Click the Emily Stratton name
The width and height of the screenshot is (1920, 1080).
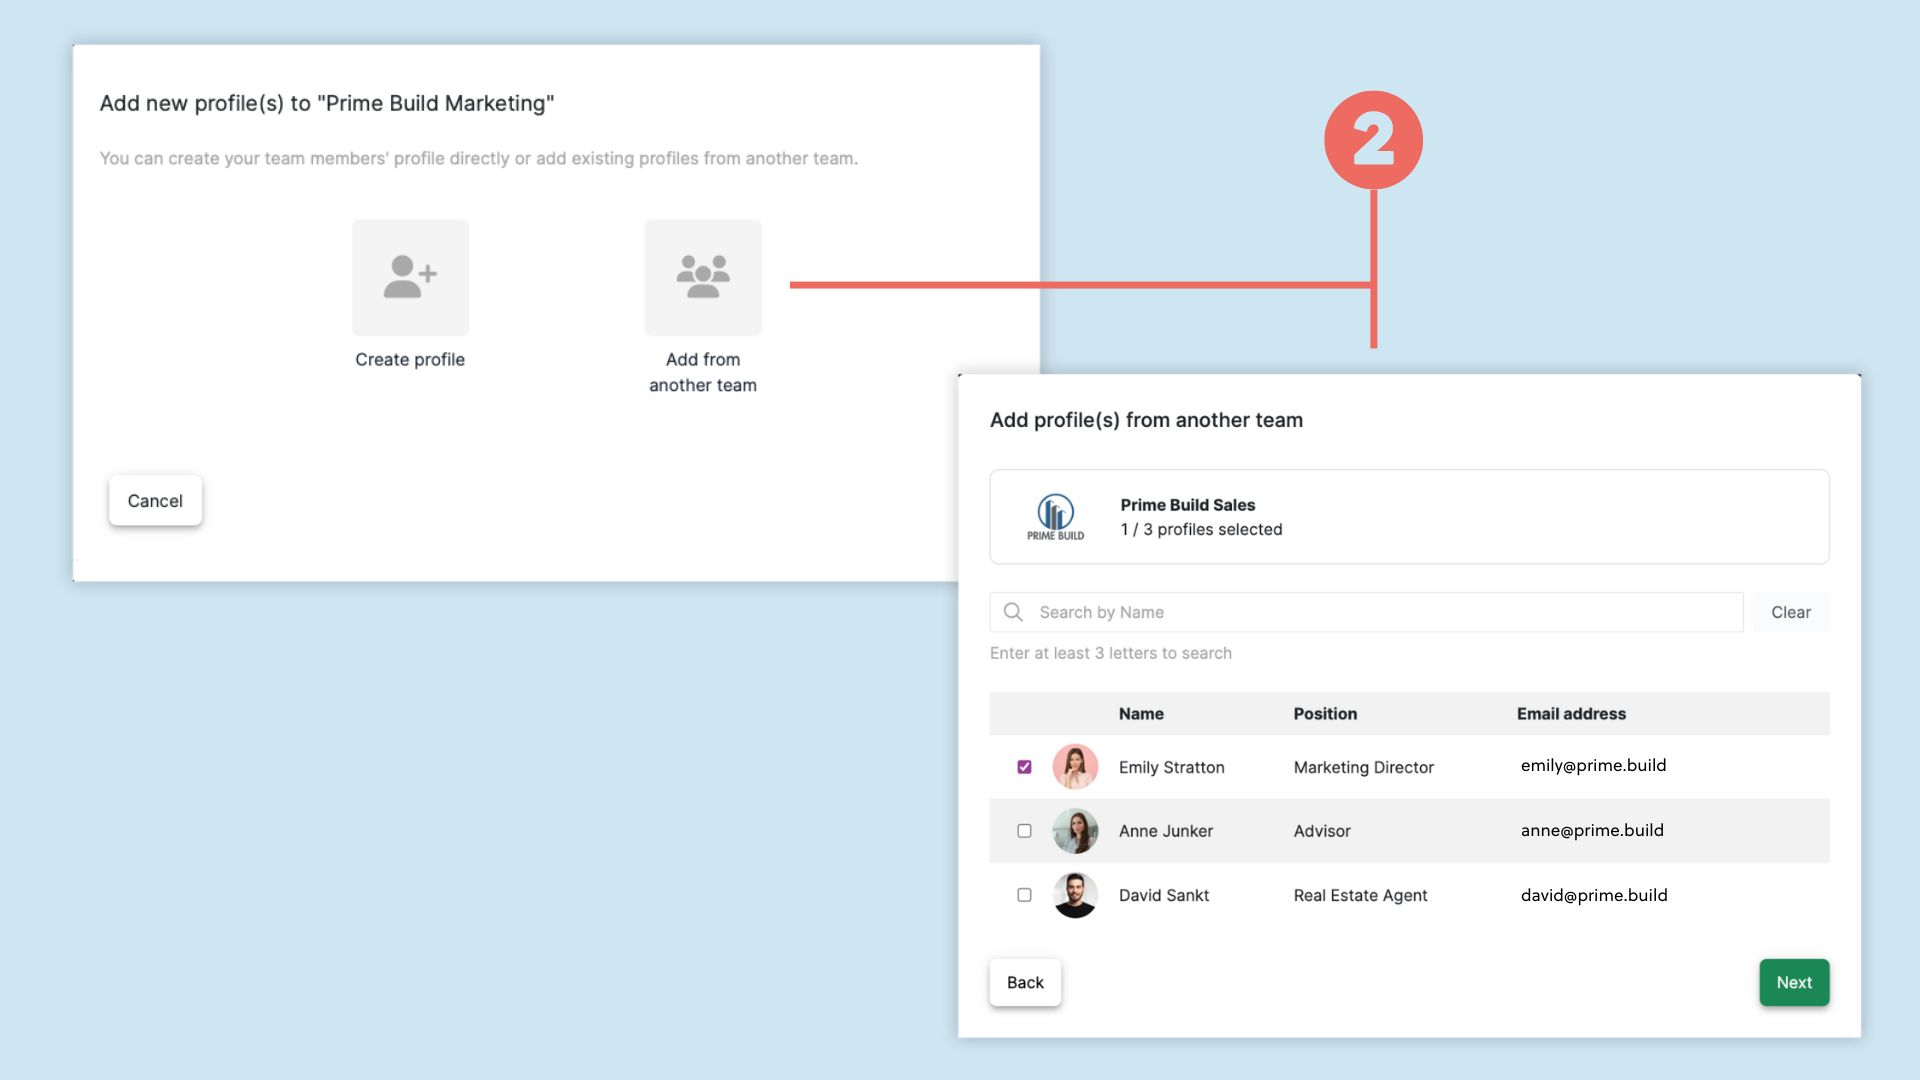tap(1171, 767)
